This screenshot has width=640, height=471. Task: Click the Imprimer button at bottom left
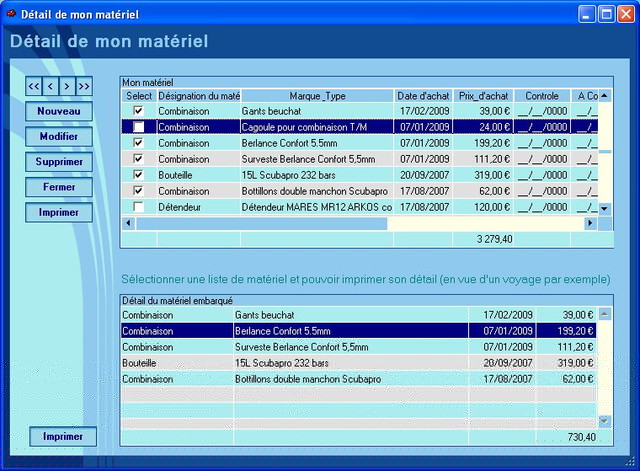coord(63,436)
